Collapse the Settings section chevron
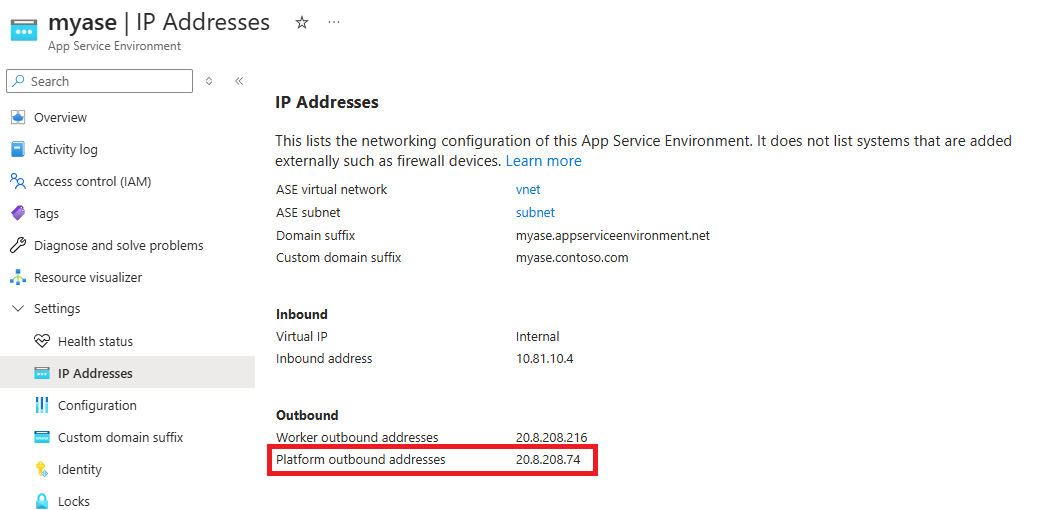Viewport: 1040px width, 510px height. click(x=17, y=309)
